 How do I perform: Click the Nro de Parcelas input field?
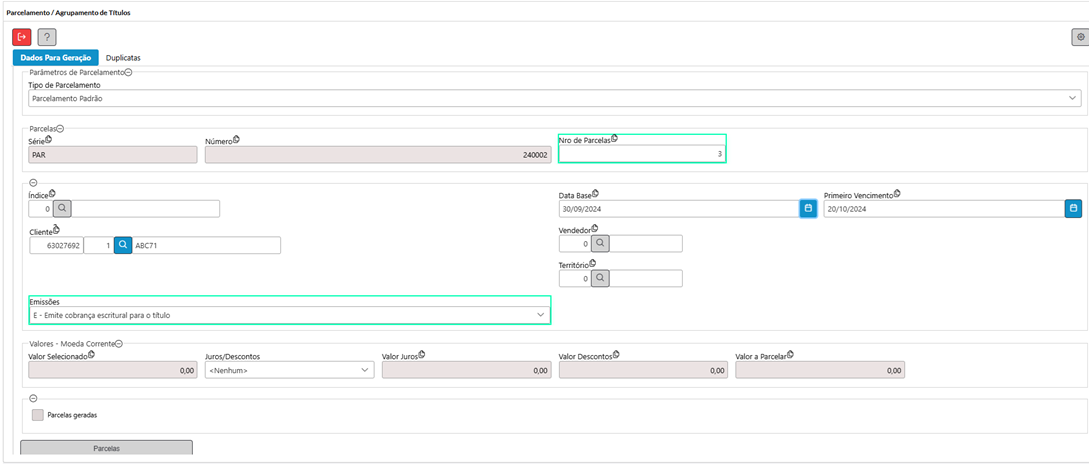pyautogui.click(x=642, y=153)
